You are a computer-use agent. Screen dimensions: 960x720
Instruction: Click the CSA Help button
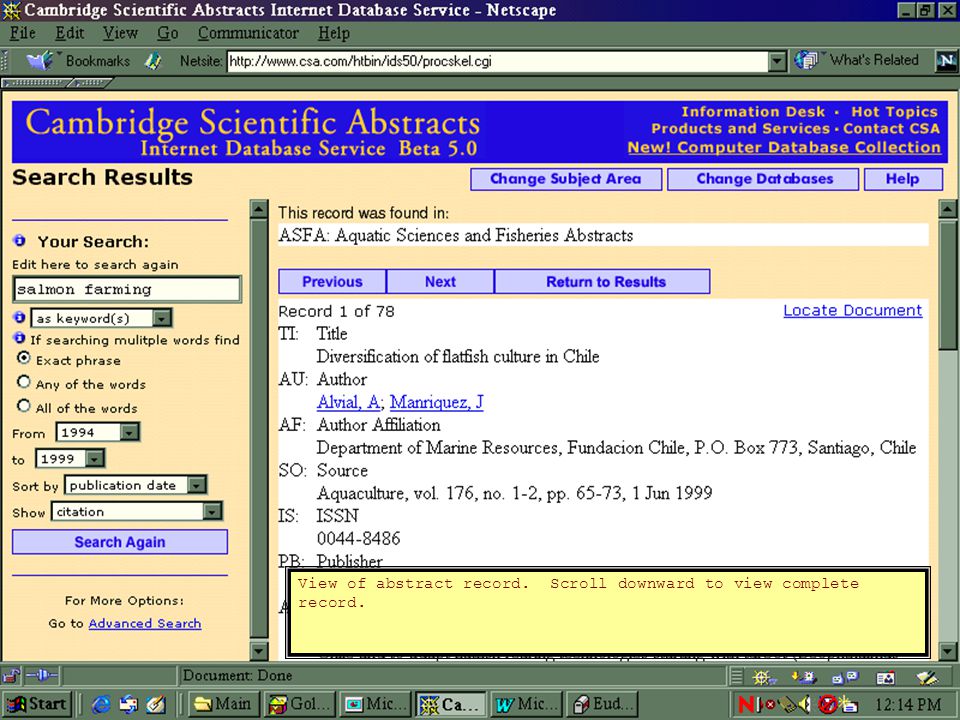(902, 179)
